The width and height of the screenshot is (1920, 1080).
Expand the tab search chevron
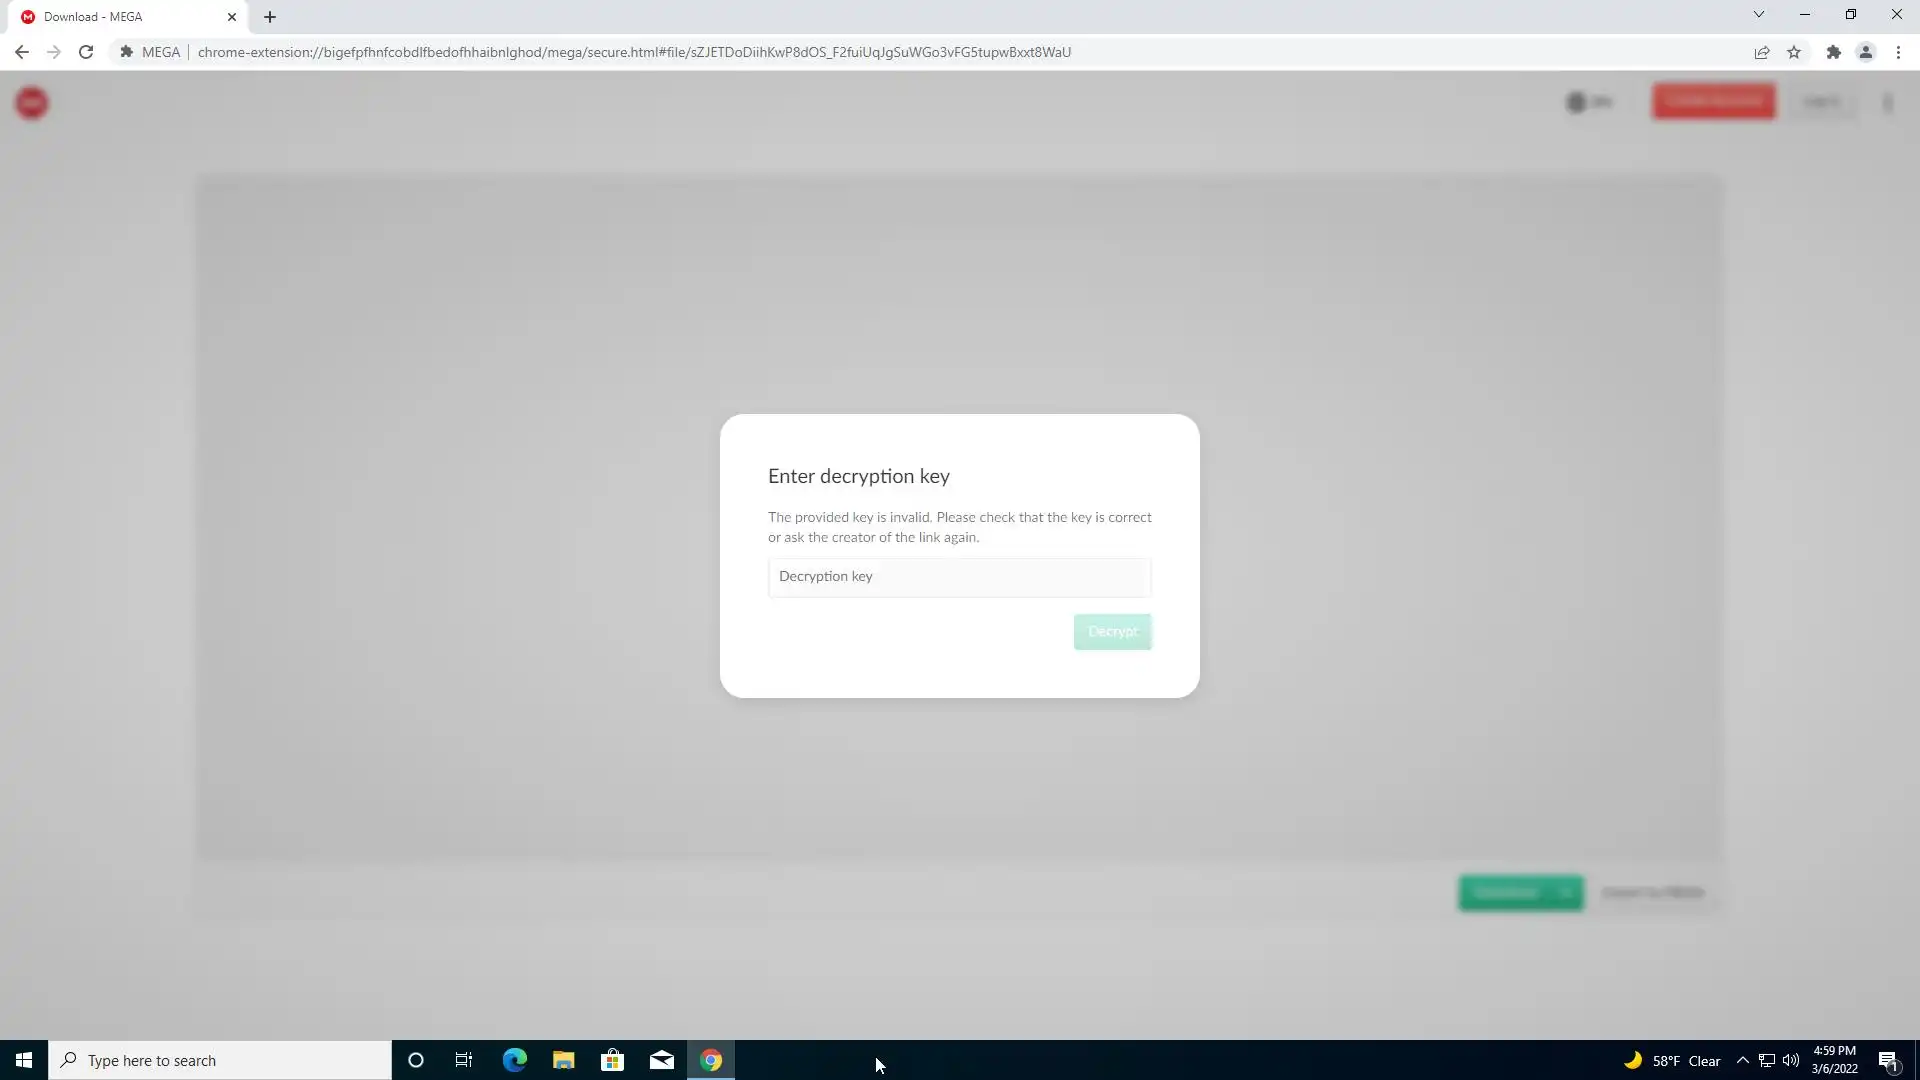click(1758, 14)
